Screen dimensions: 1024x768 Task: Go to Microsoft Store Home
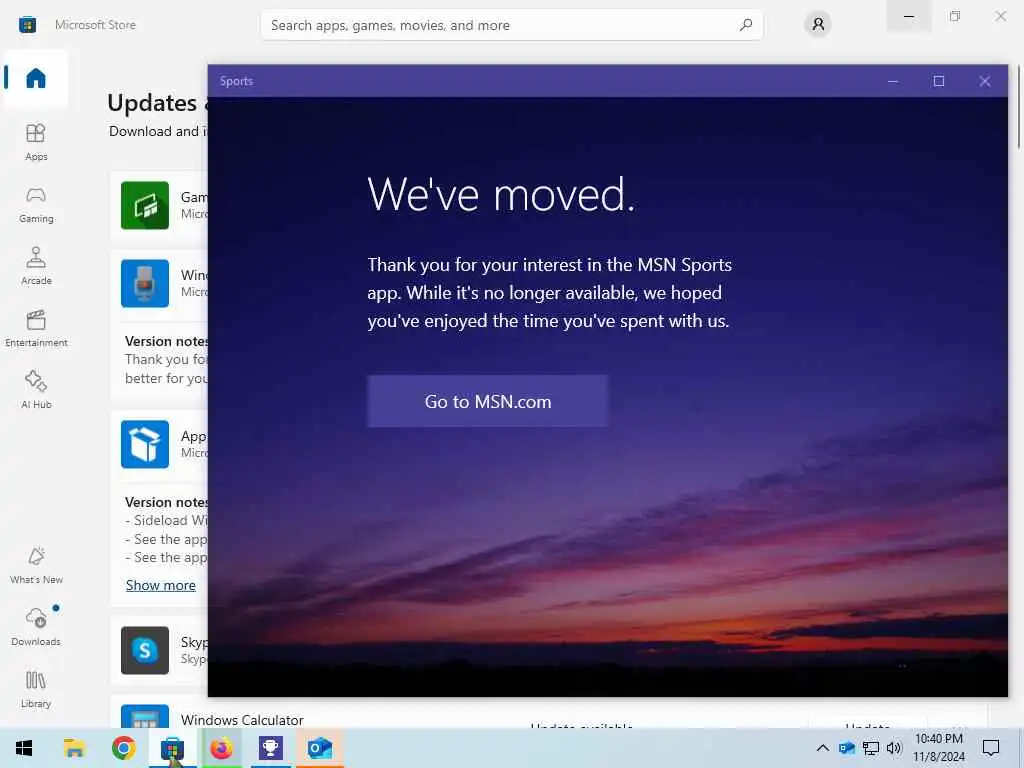pyautogui.click(x=36, y=78)
